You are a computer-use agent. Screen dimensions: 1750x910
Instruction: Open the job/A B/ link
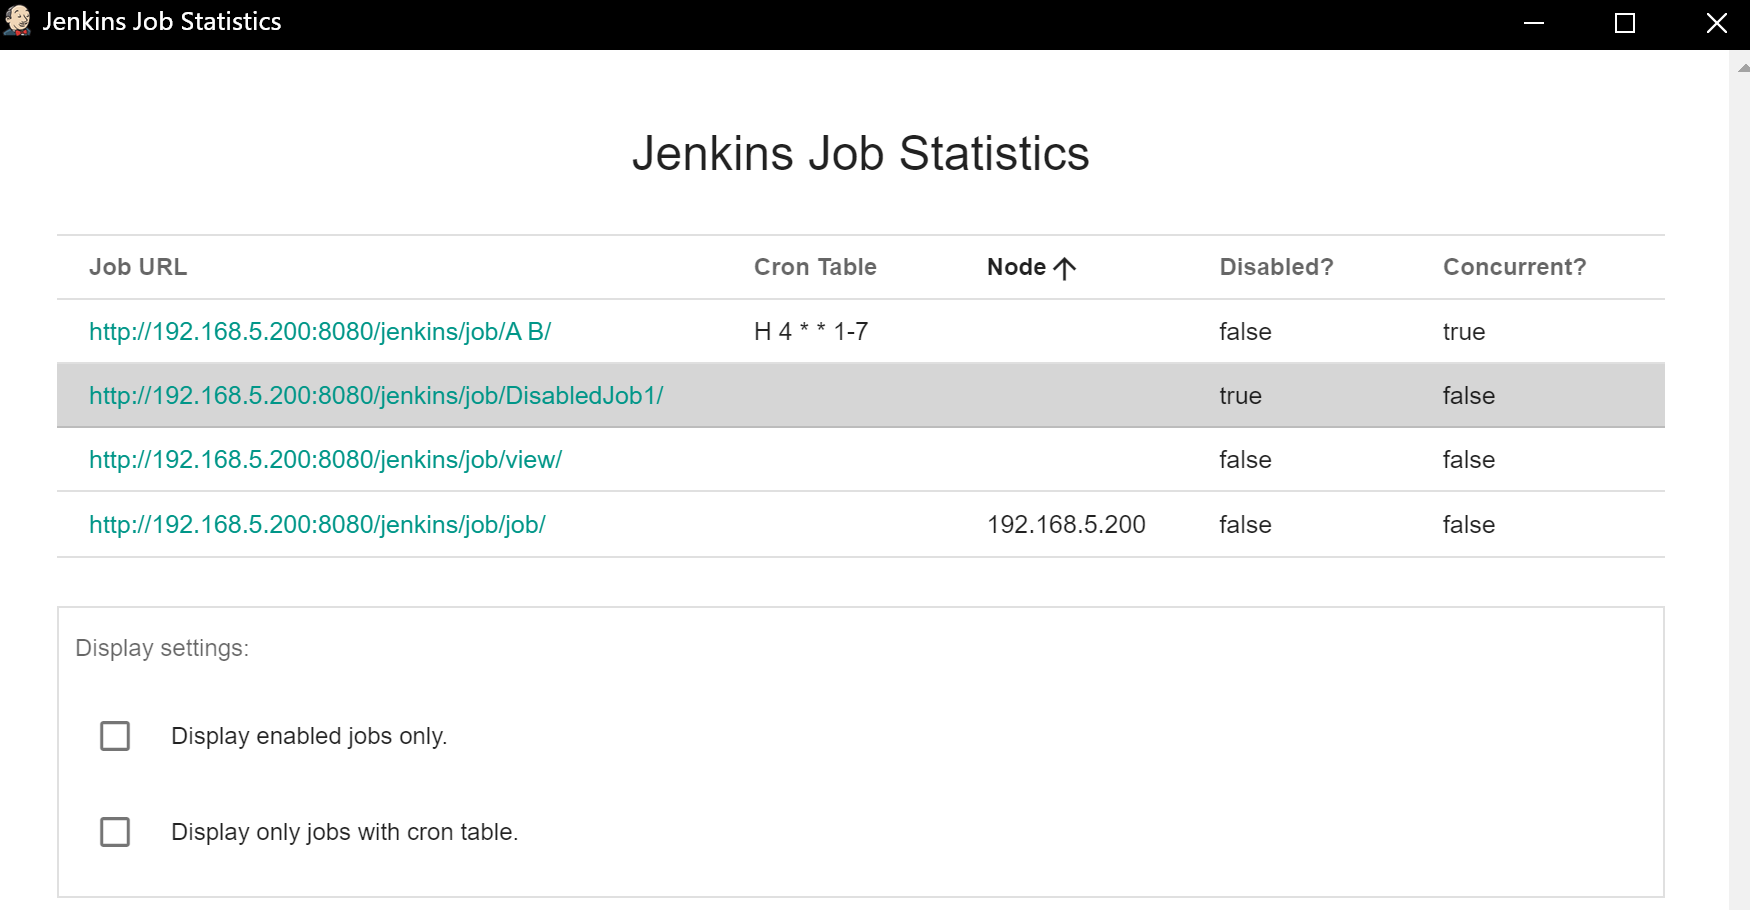(320, 332)
